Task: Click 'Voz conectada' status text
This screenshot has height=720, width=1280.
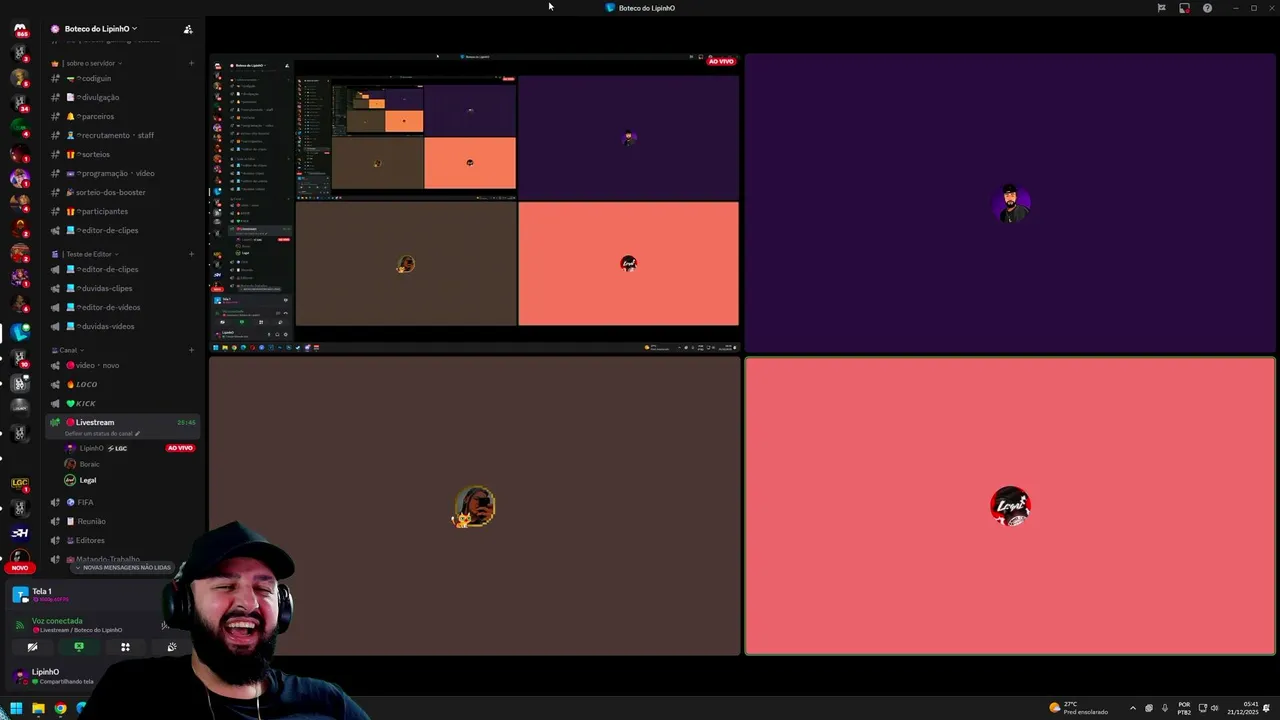Action: pos(57,621)
